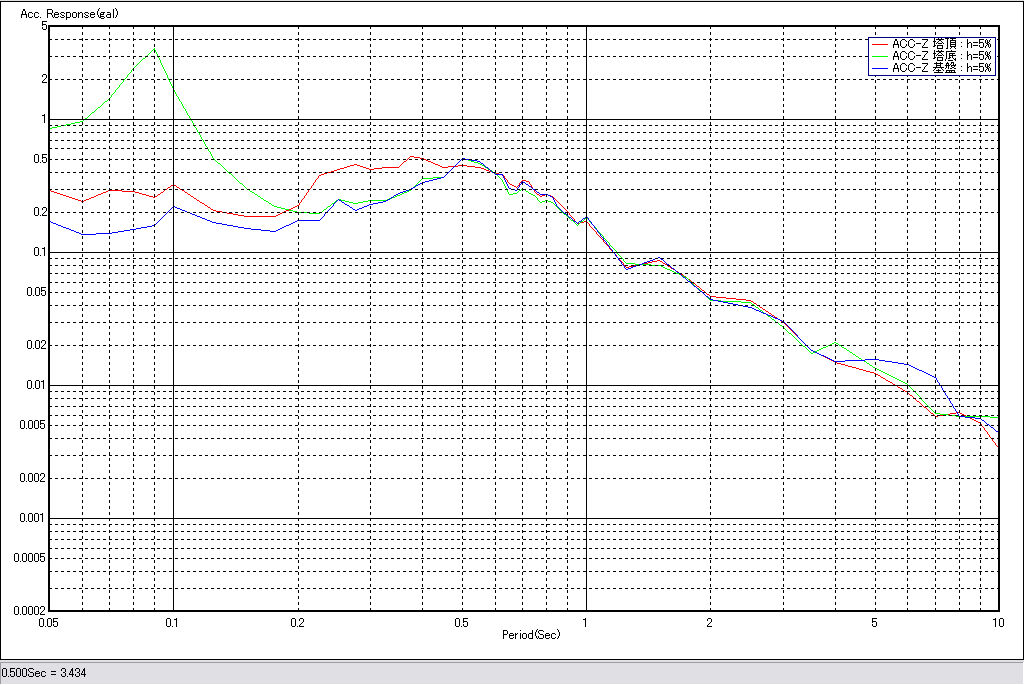
Task: Click the status bar reading 0.500Sec = 3.434
Action: click(44, 673)
